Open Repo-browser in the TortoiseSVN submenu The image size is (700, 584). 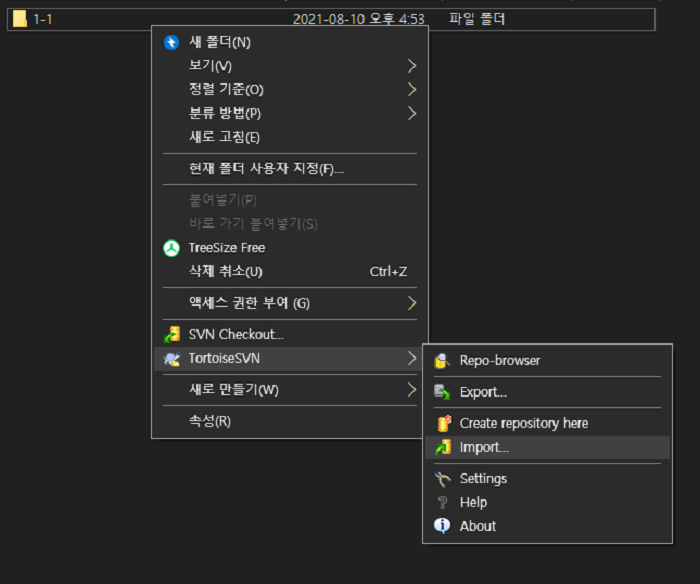547,361
